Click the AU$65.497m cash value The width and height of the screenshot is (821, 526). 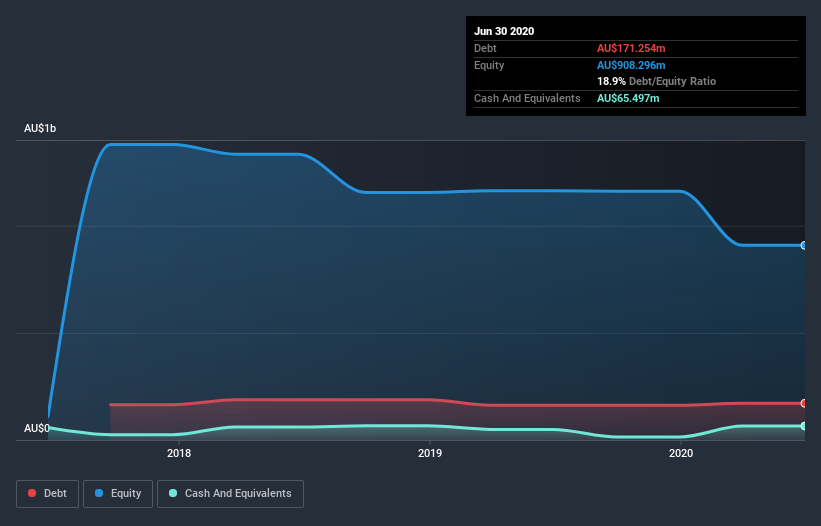tap(628, 98)
